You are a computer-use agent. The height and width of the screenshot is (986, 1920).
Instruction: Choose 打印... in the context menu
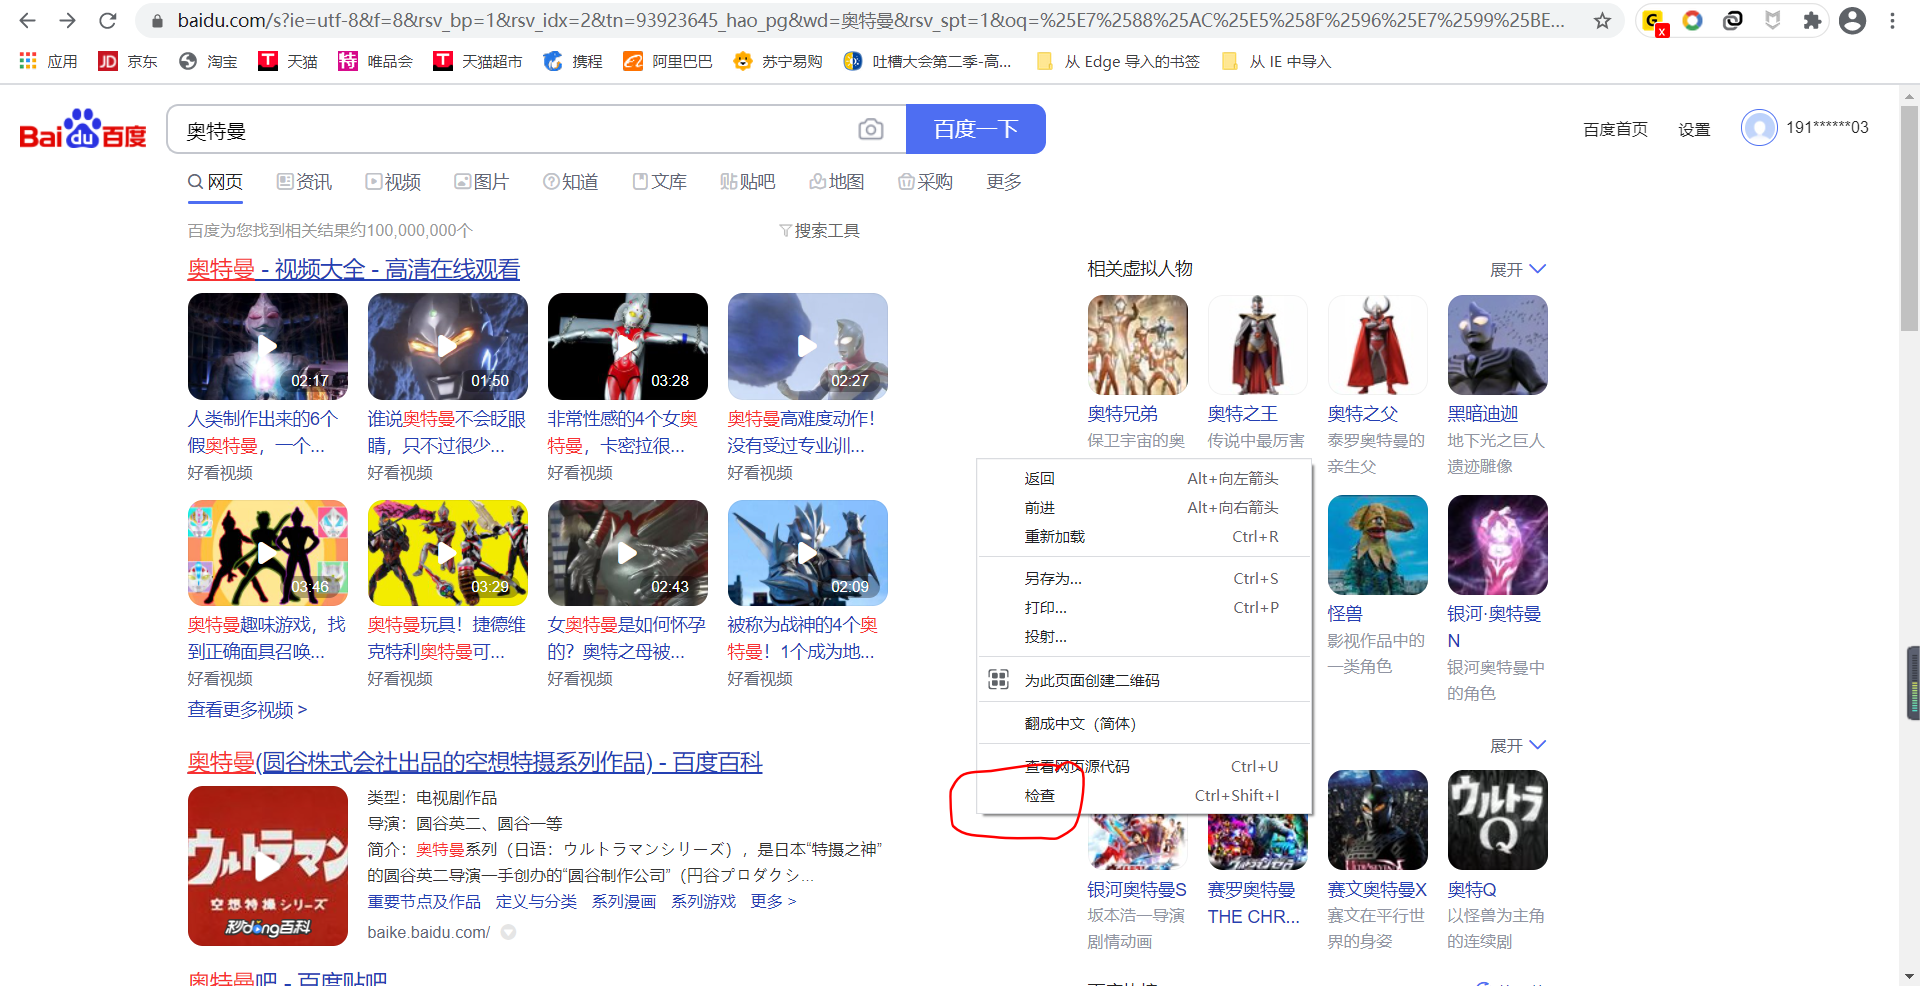pos(1144,607)
